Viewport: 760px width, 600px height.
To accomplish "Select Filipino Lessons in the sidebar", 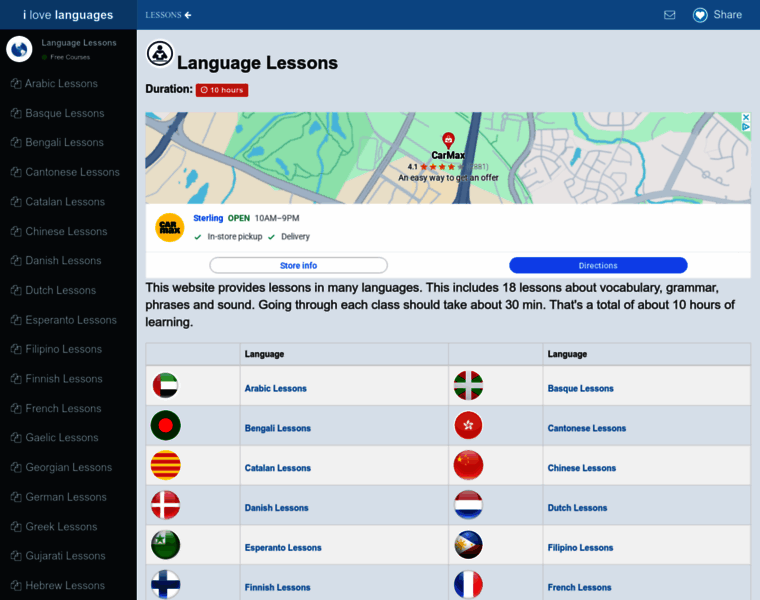I will [63, 349].
